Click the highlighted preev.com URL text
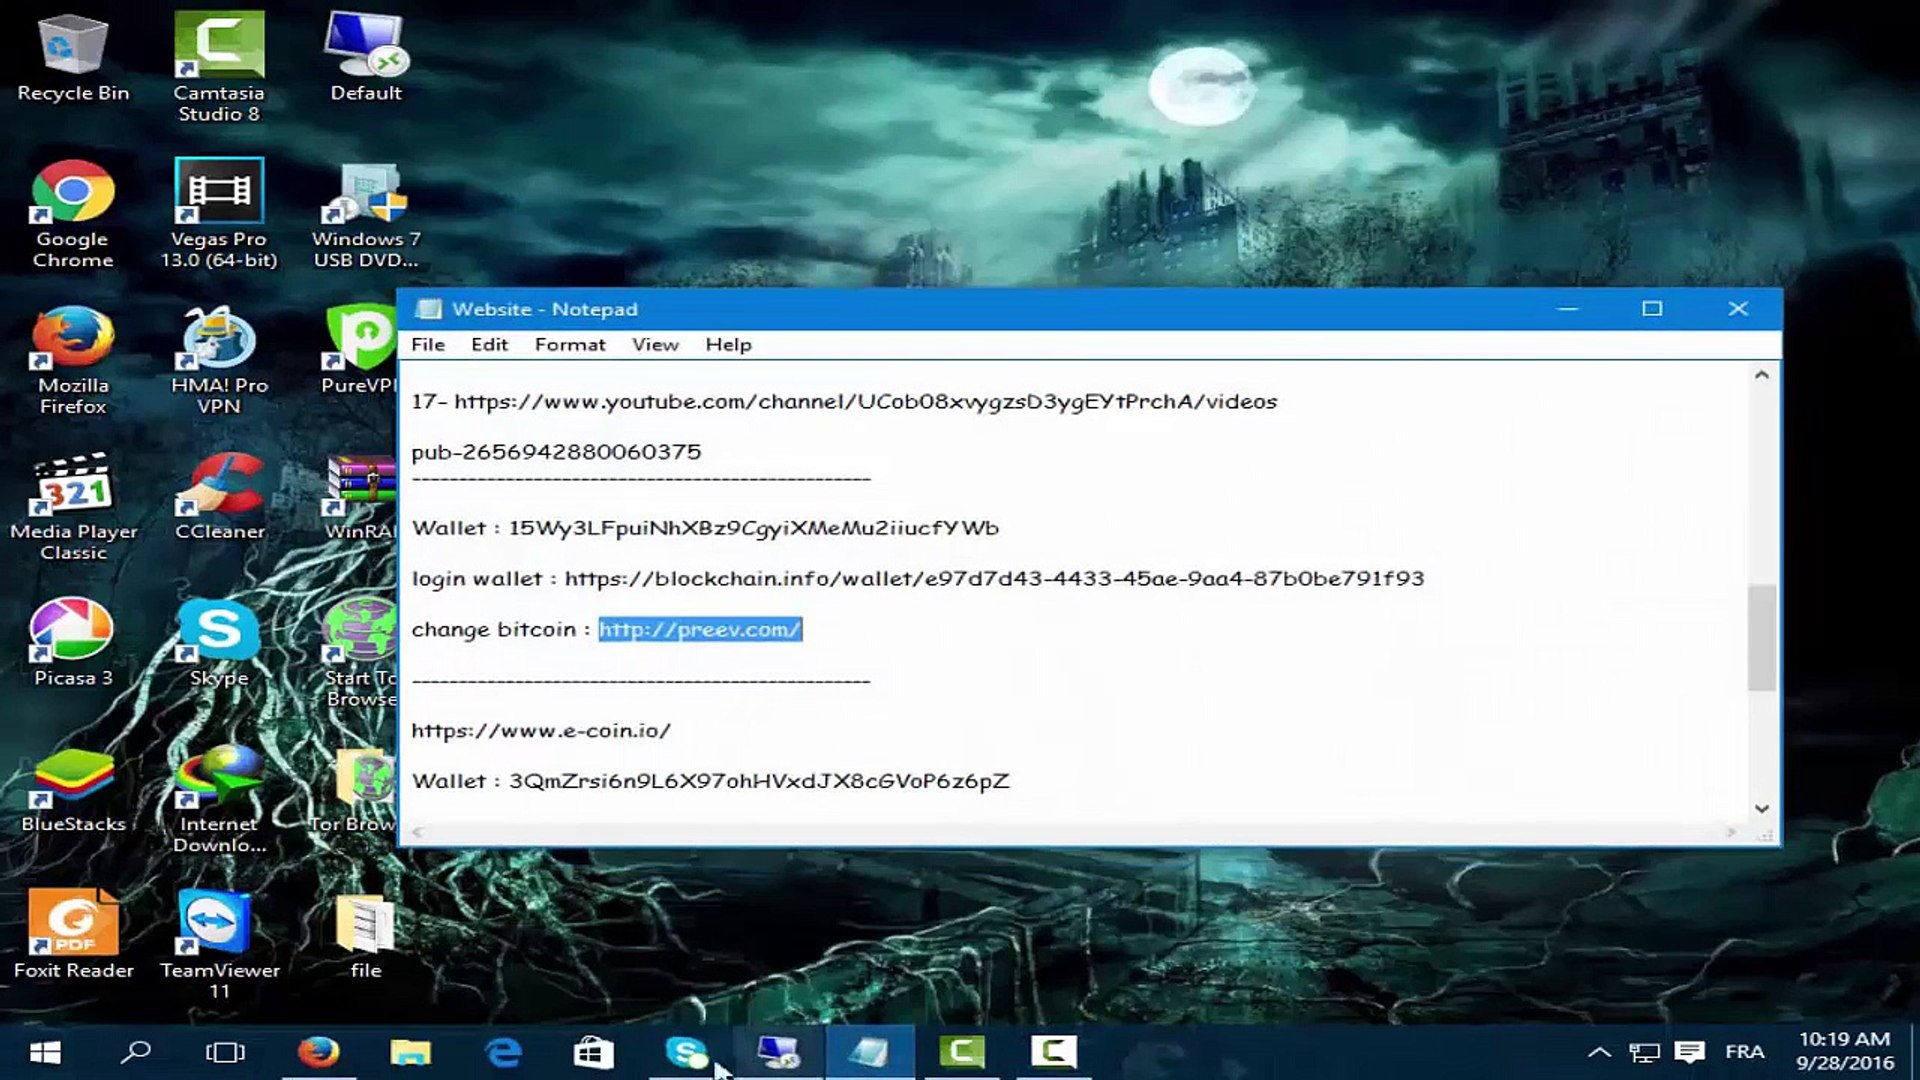Image resolution: width=1920 pixels, height=1080 pixels. (699, 629)
